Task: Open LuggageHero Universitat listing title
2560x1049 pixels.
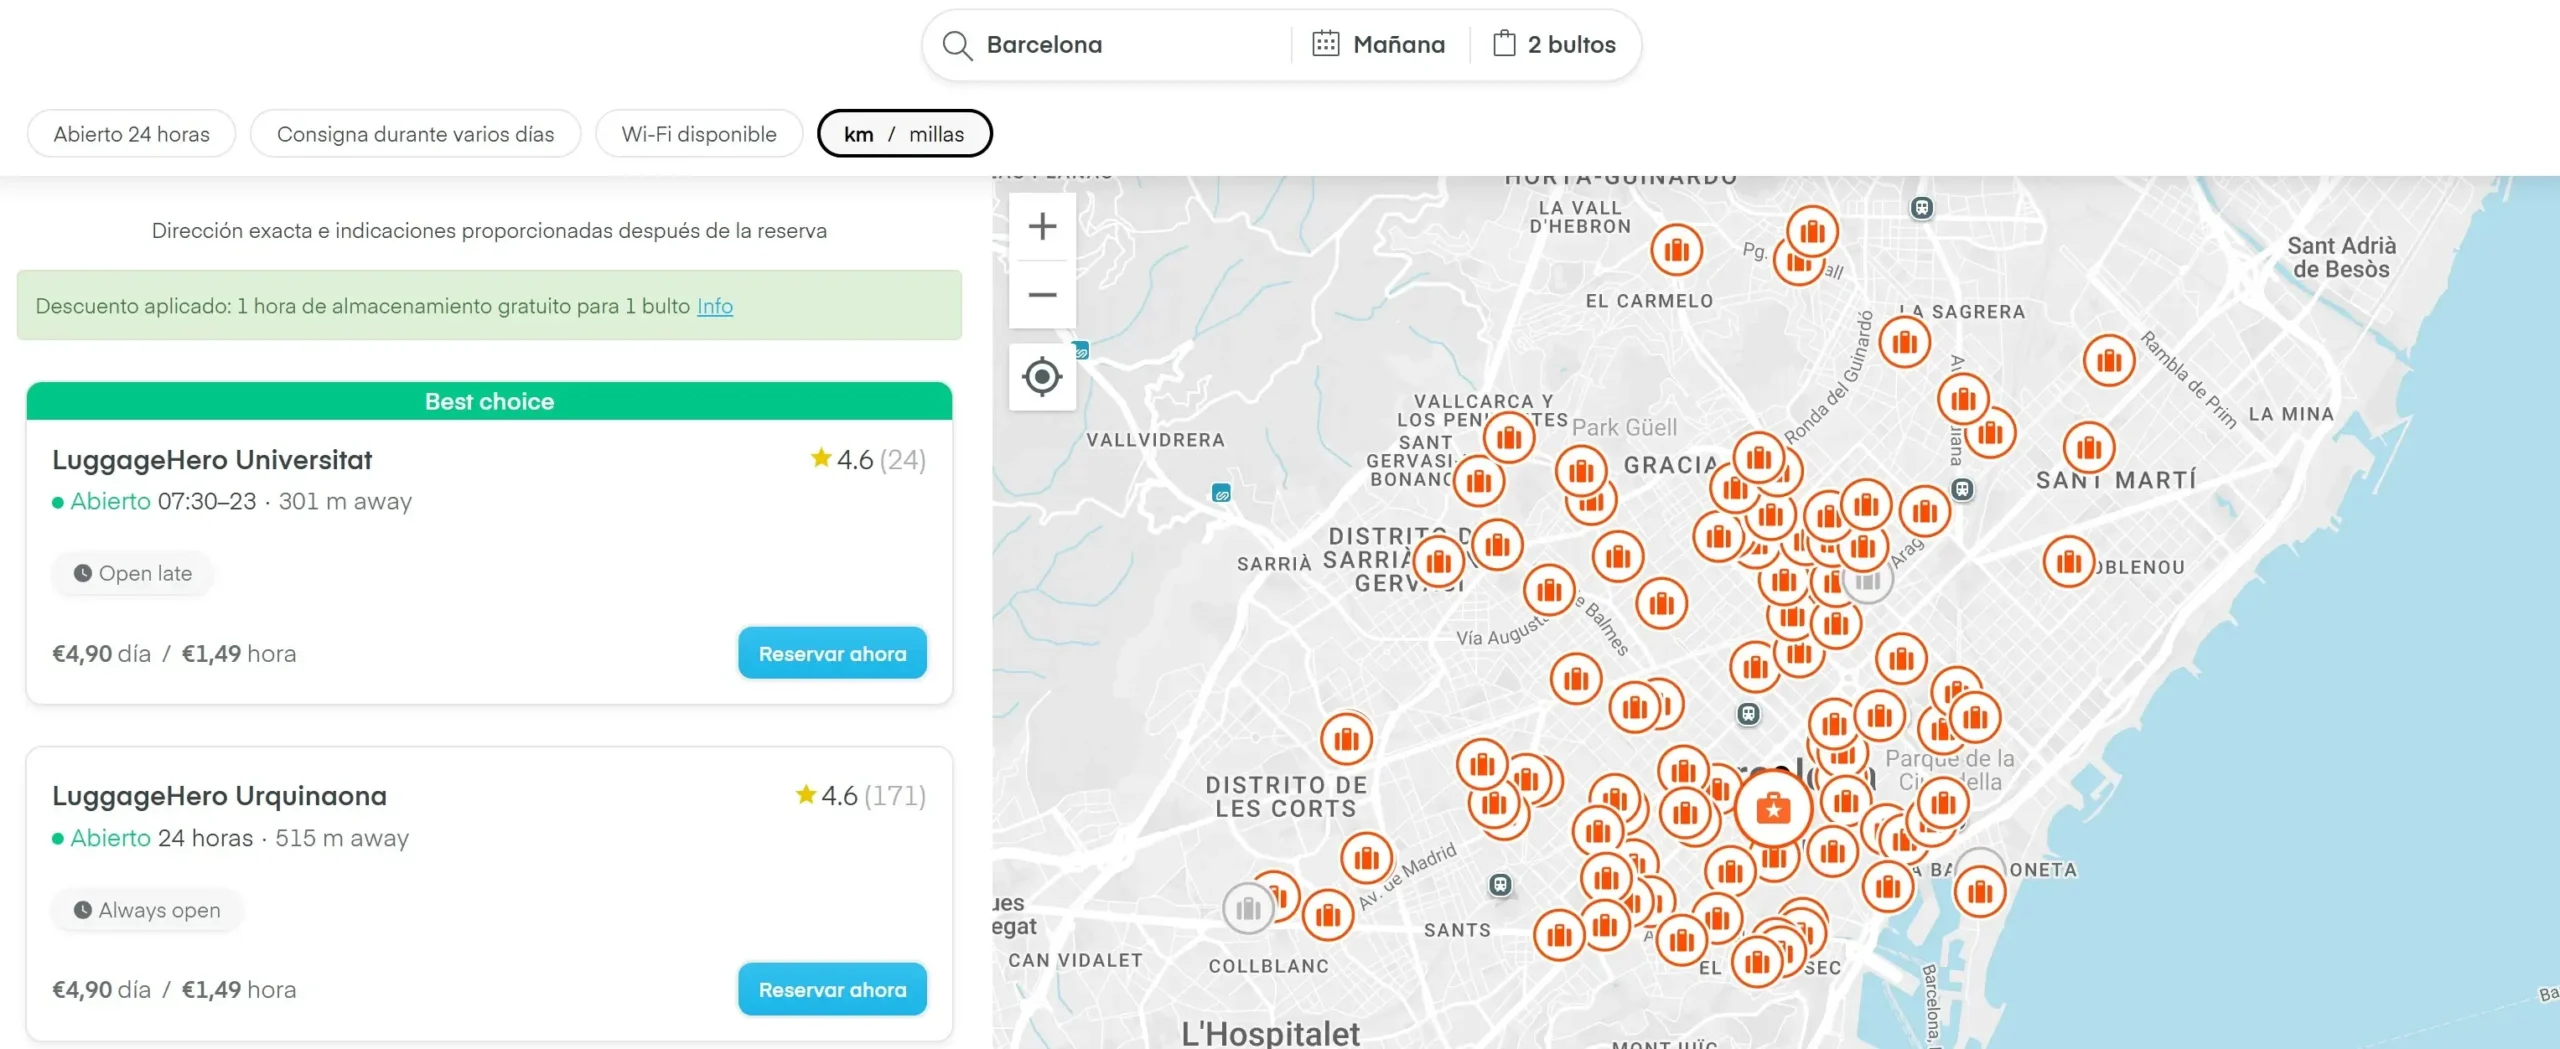Action: click(212, 460)
